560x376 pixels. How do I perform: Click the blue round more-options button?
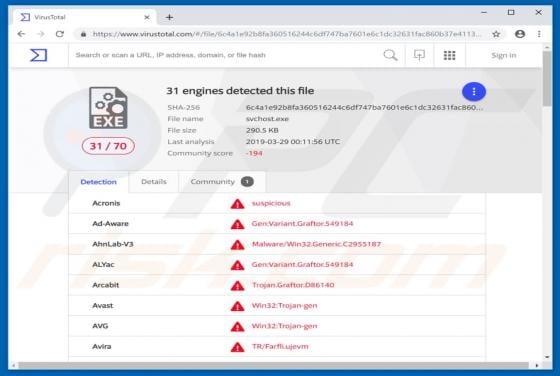tap(474, 92)
